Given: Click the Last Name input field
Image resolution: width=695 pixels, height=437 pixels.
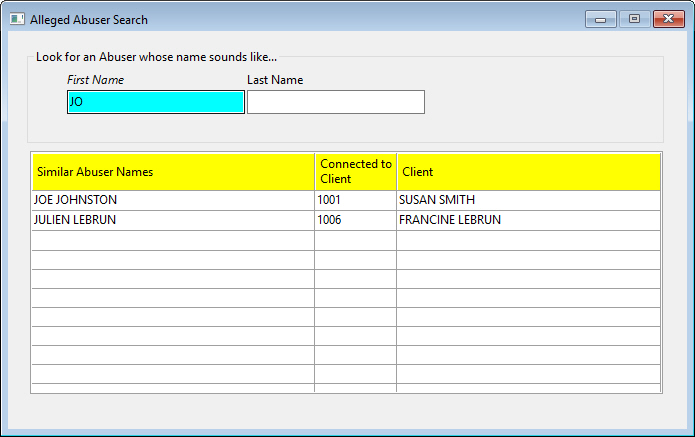Looking at the screenshot, I should pyautogui.click(x=335, y=102).
